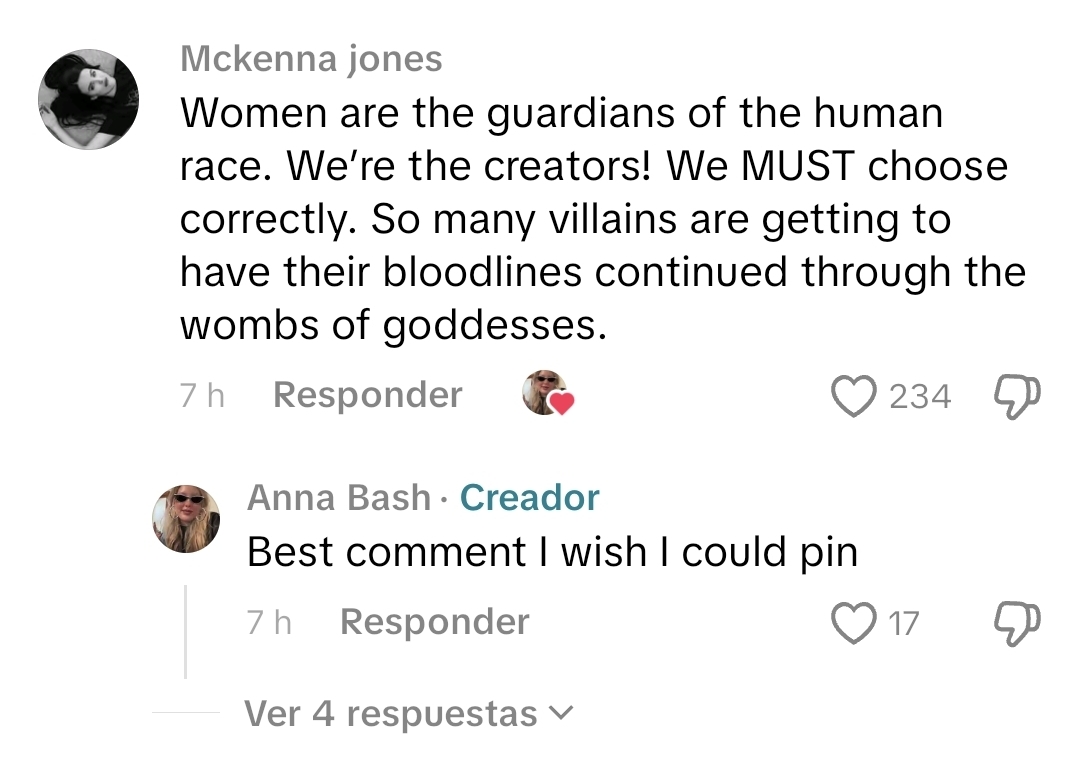Reply to Anna Bash via Responder
The width and height of the screenshot is (1080, 771).
[434, 622]
